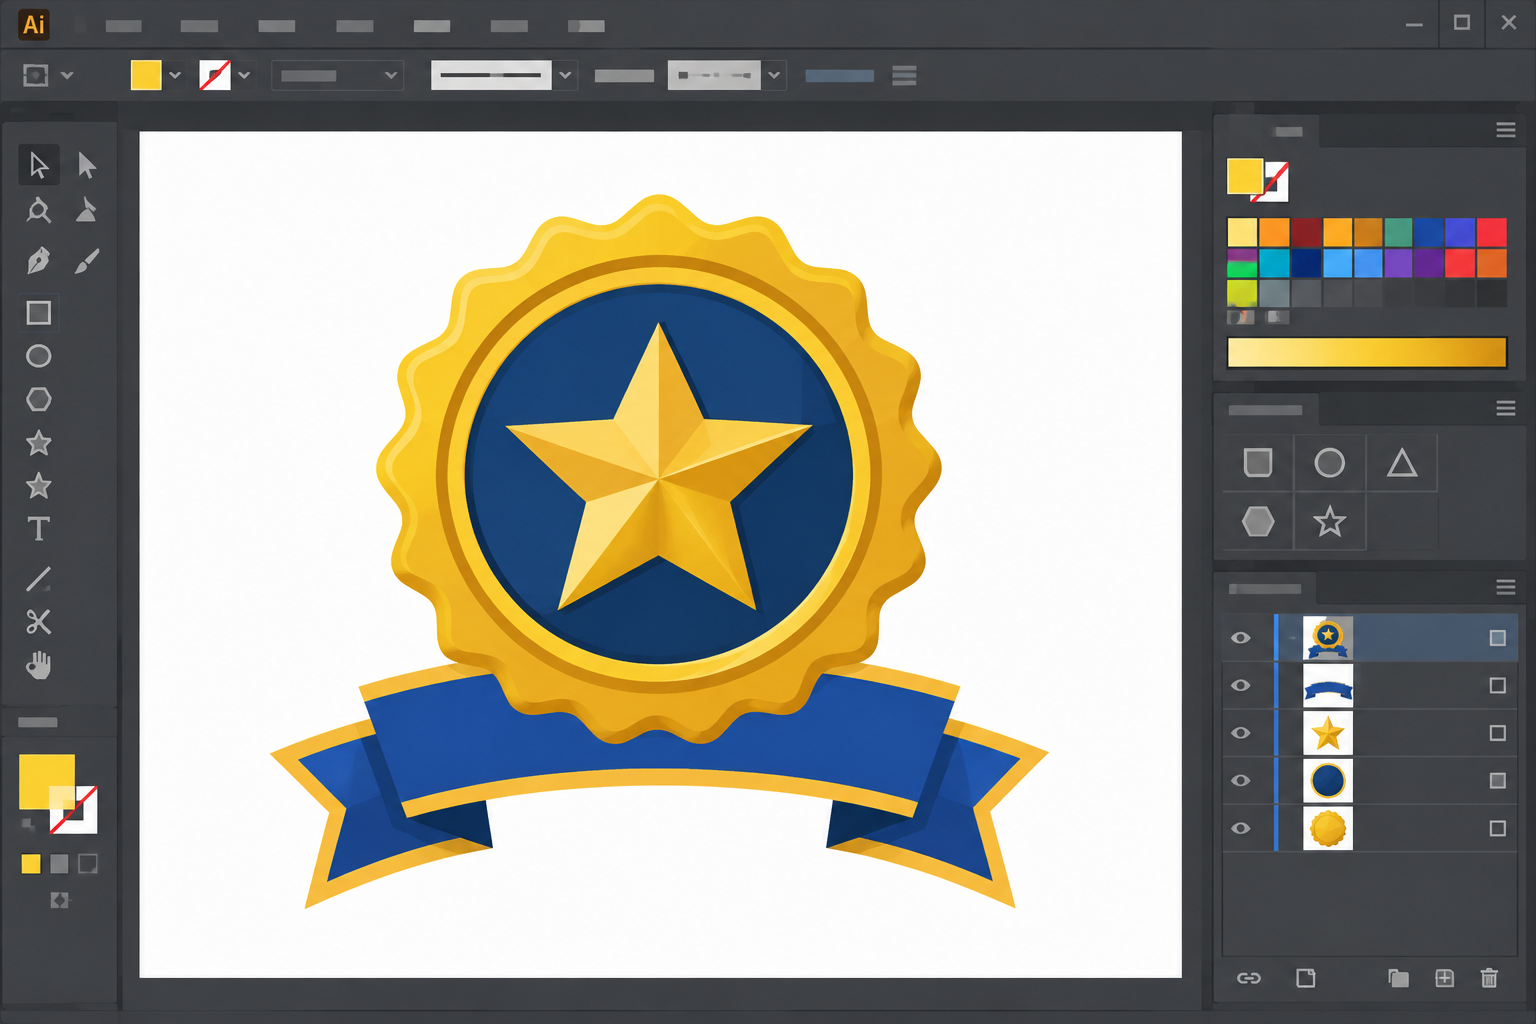Click the gray hexagon in shapes panel
Image resolution: width=1536 pixels, height=1024 pixels.
(x=1258, y=521)
